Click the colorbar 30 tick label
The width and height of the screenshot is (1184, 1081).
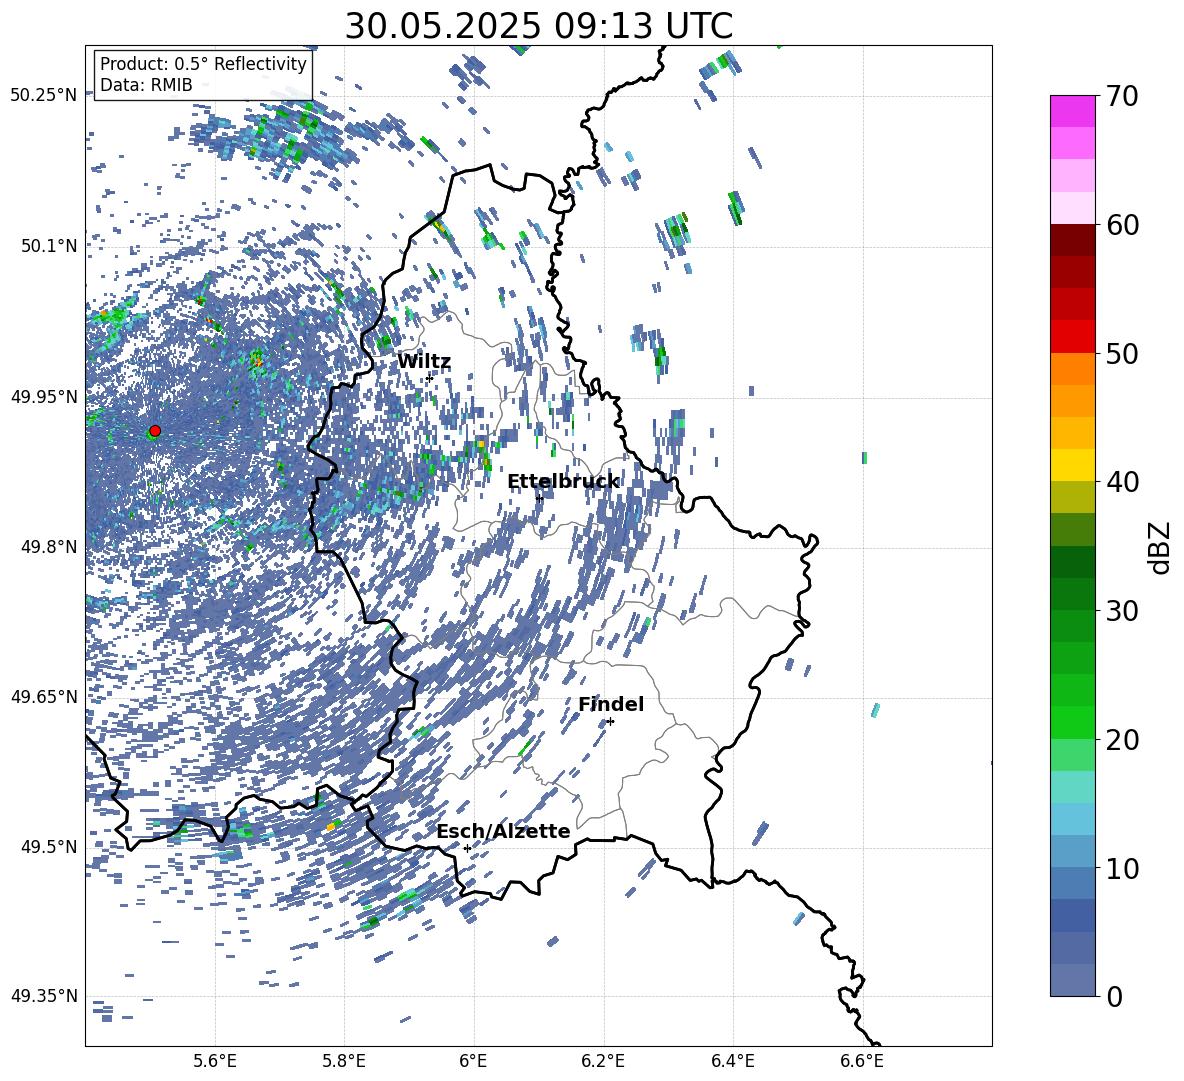tap(1122, 611)
